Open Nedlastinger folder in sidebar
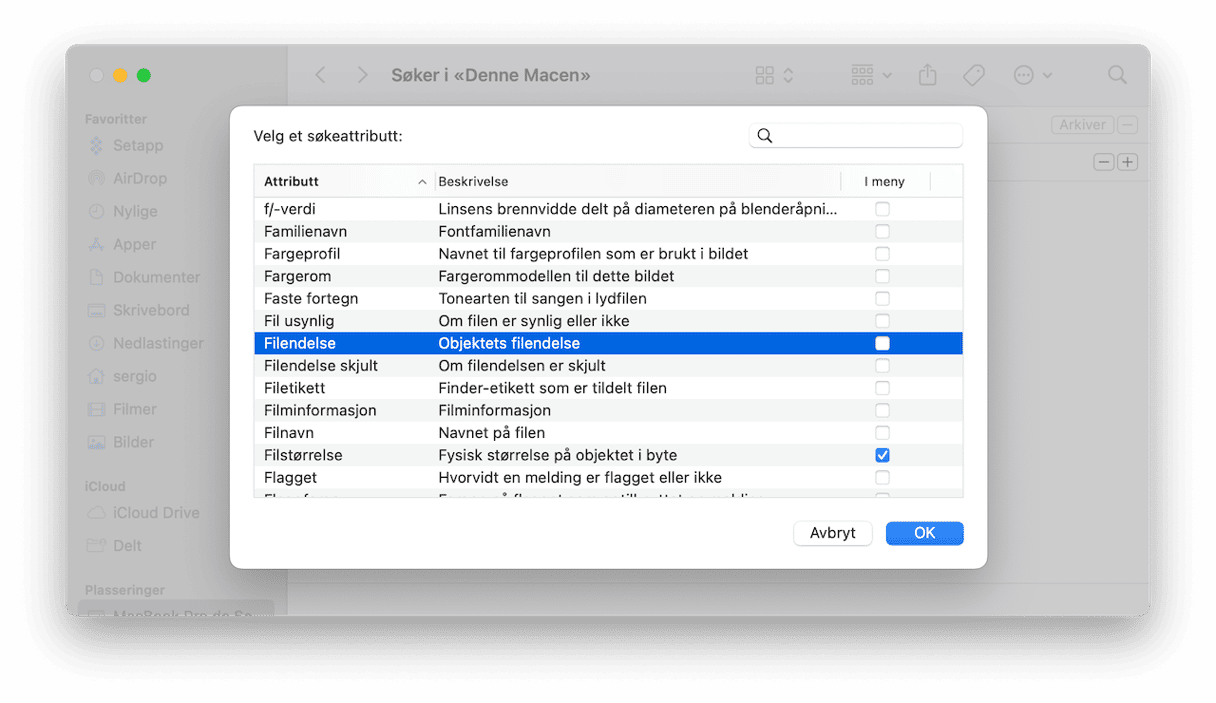The image size is (1216, 703). pyautogui.click(x=158, y=343)
